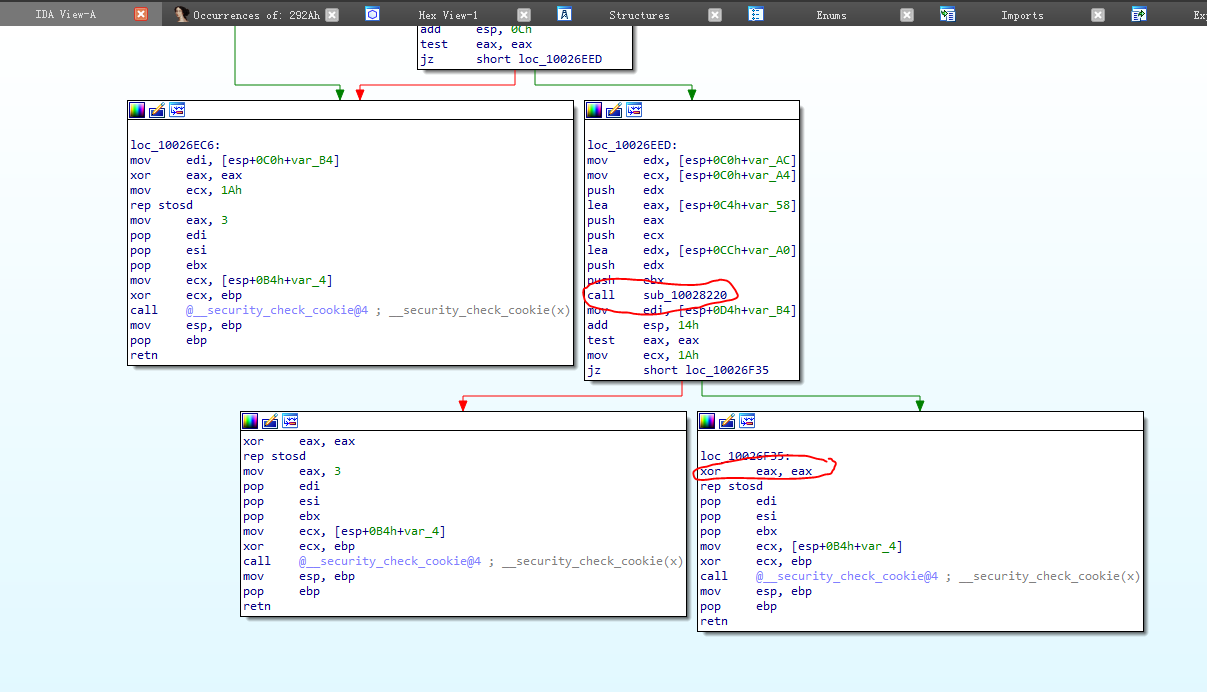Click pencil edit icon in loc_10026EC6 block
1207x692 pixels.
point(157,110)
